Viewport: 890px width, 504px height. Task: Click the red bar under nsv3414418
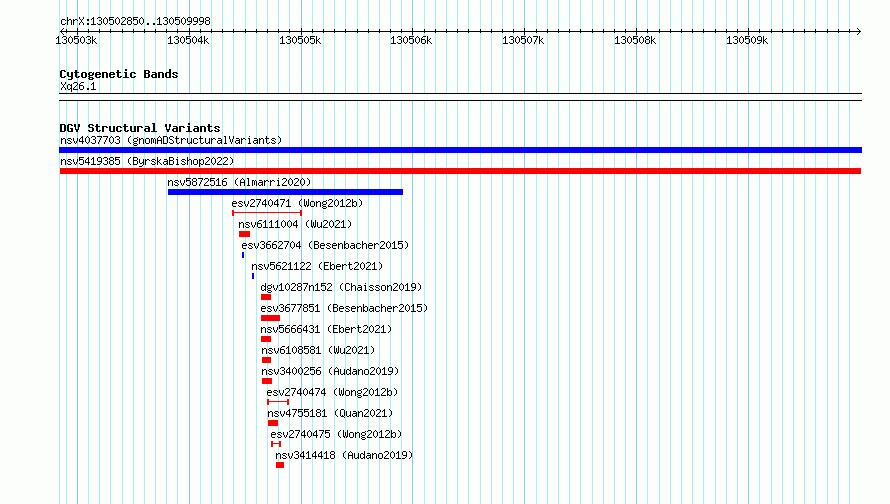point(280,465)
